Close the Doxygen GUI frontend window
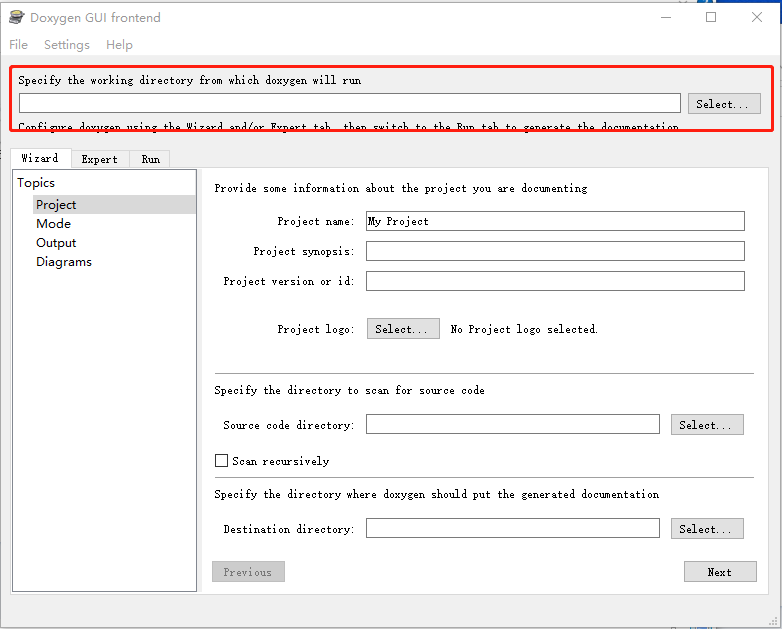This screenshot has height=629, width=782. [757, 17]
